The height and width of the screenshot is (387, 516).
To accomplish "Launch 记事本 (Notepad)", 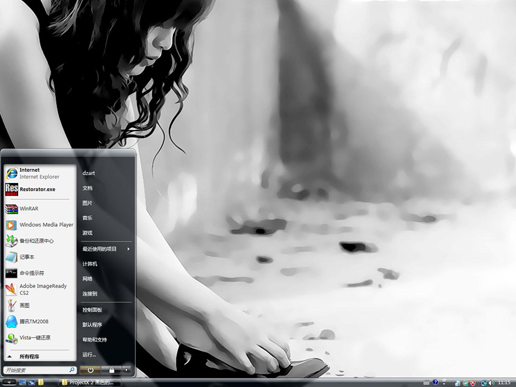I will coord(39,257).
